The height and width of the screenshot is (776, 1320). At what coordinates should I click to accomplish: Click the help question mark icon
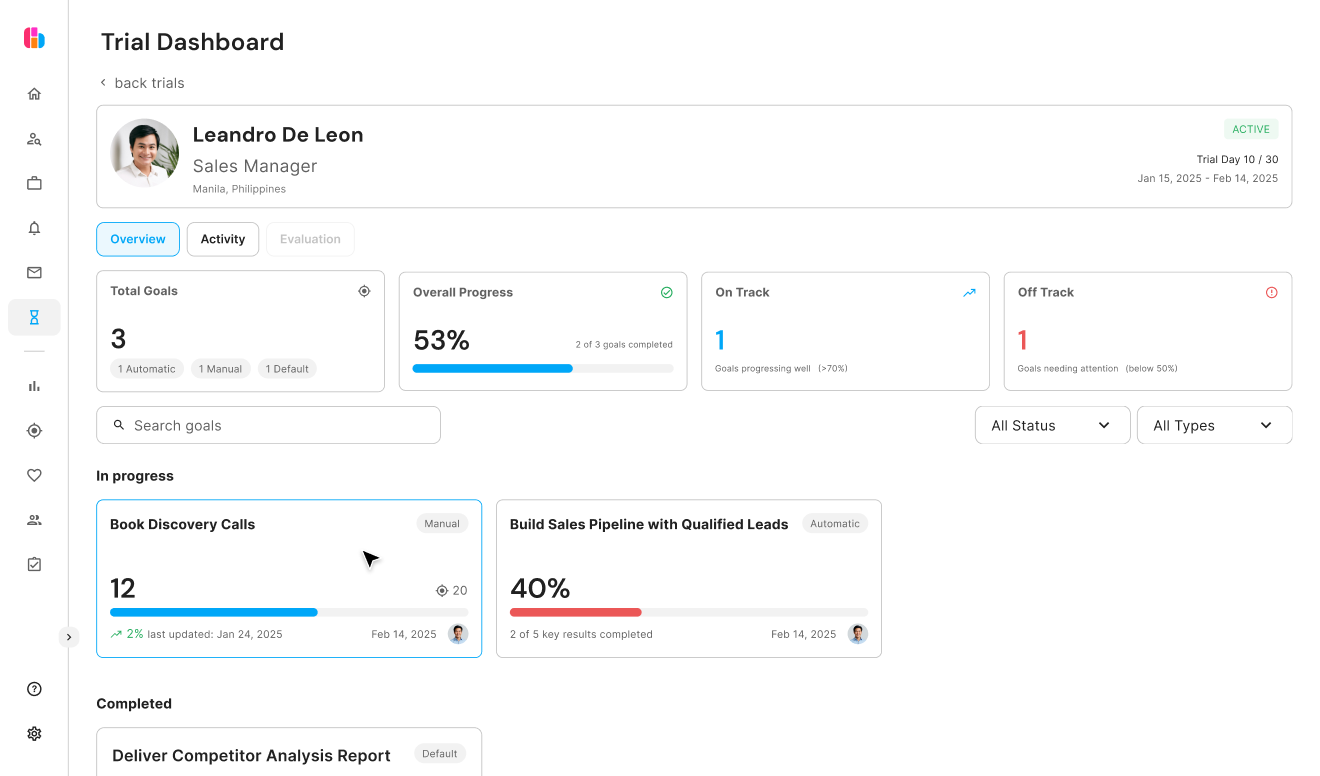(34, 689)
